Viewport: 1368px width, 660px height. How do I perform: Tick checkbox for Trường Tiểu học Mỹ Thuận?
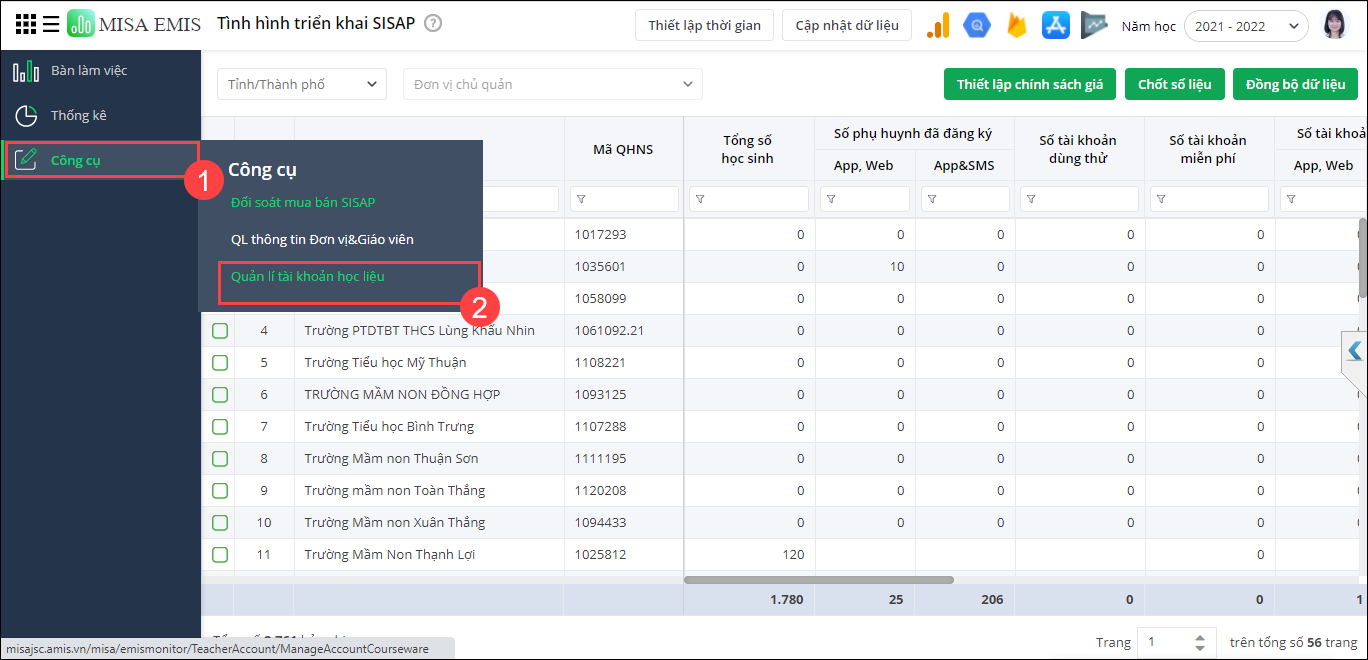[x=220, y=363]
